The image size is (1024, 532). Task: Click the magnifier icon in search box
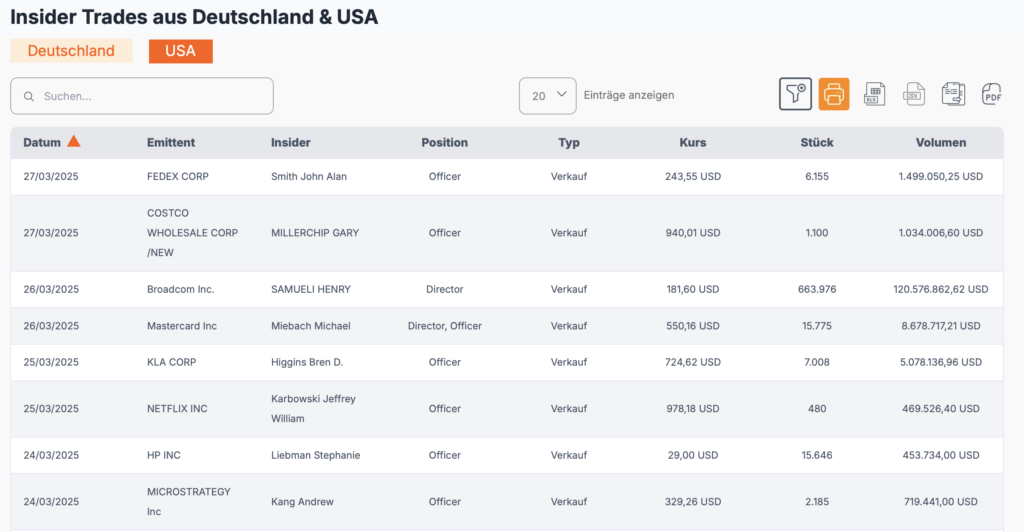30,97
